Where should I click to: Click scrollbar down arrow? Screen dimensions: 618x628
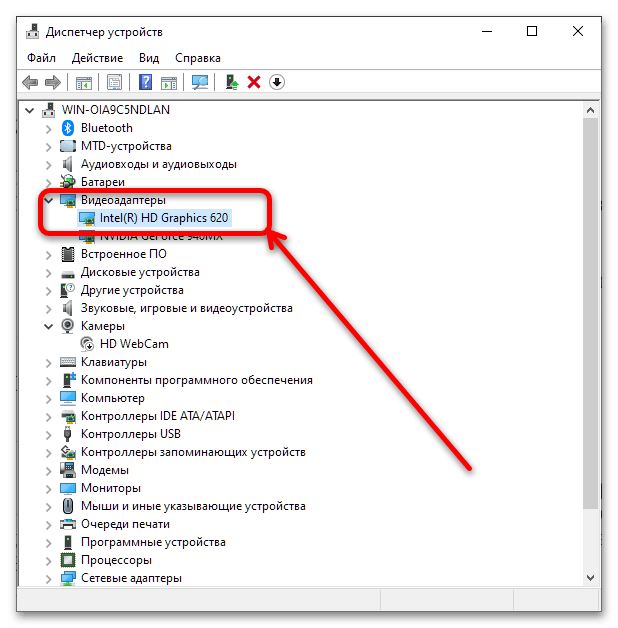(590, 578)
